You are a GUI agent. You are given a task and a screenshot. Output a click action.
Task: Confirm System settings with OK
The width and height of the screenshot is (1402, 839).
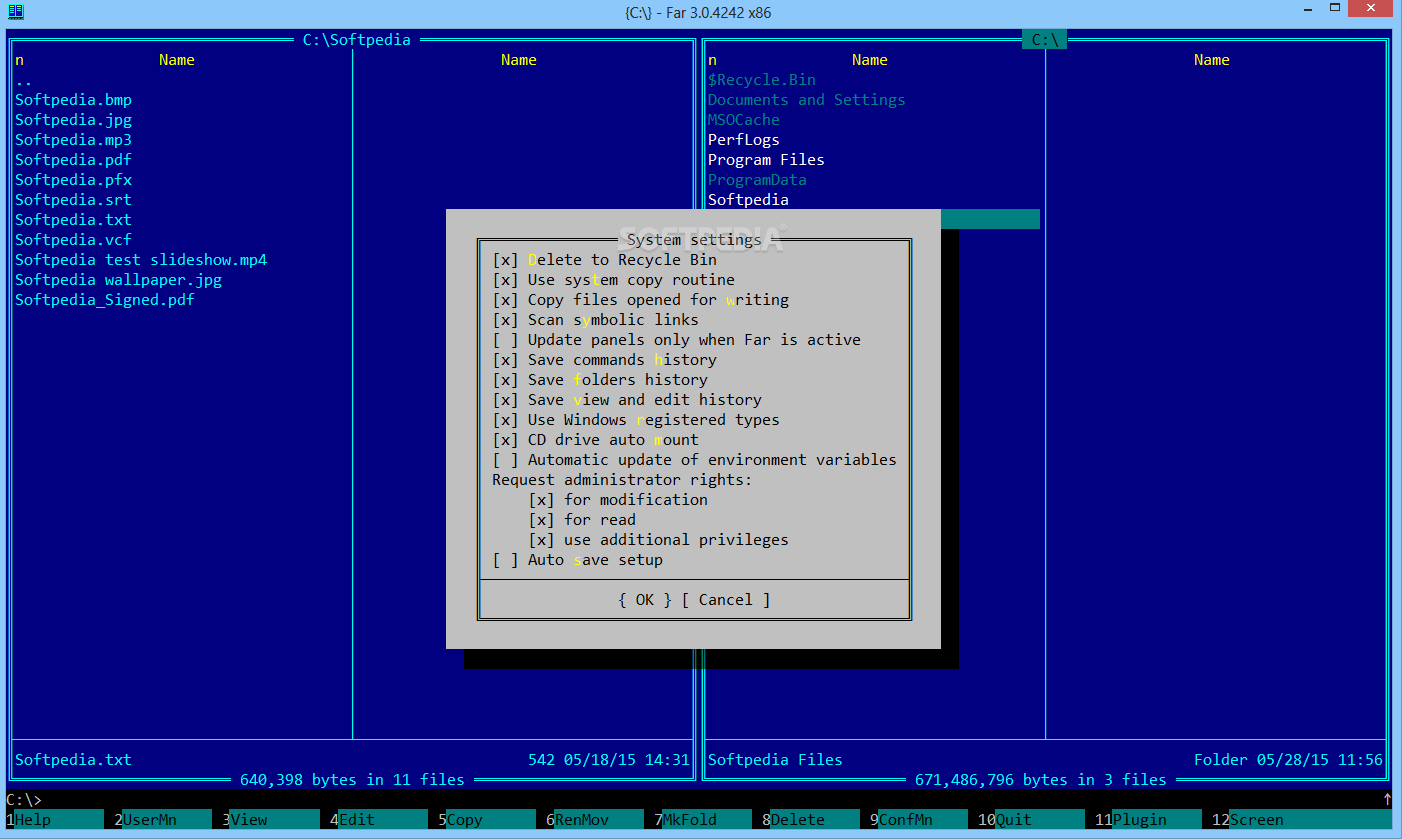coord(645,600)
